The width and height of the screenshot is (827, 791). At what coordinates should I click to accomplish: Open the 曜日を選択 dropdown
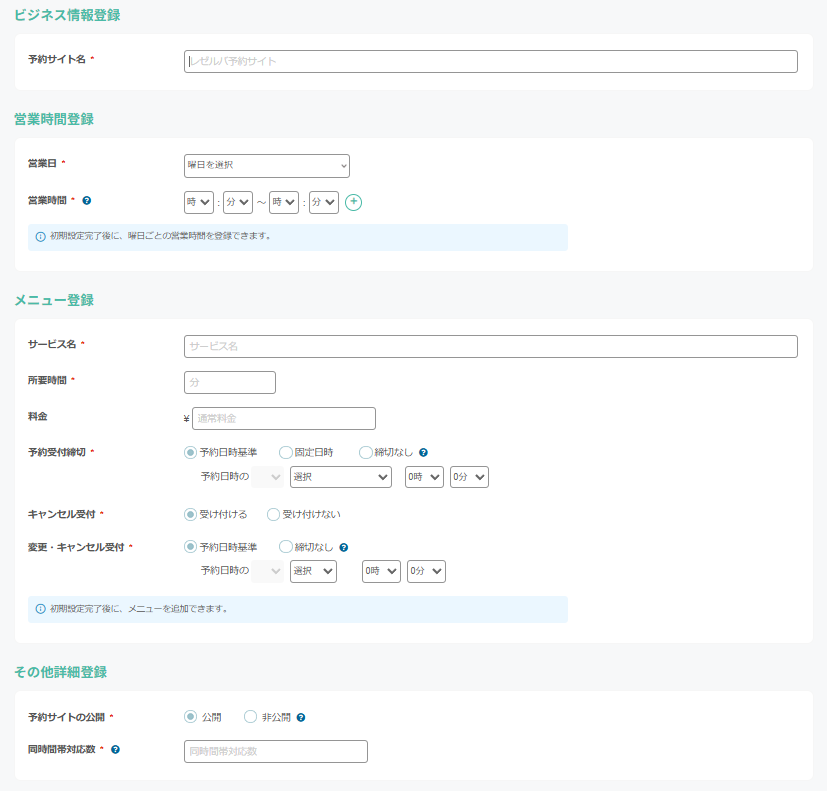(267, 165)
